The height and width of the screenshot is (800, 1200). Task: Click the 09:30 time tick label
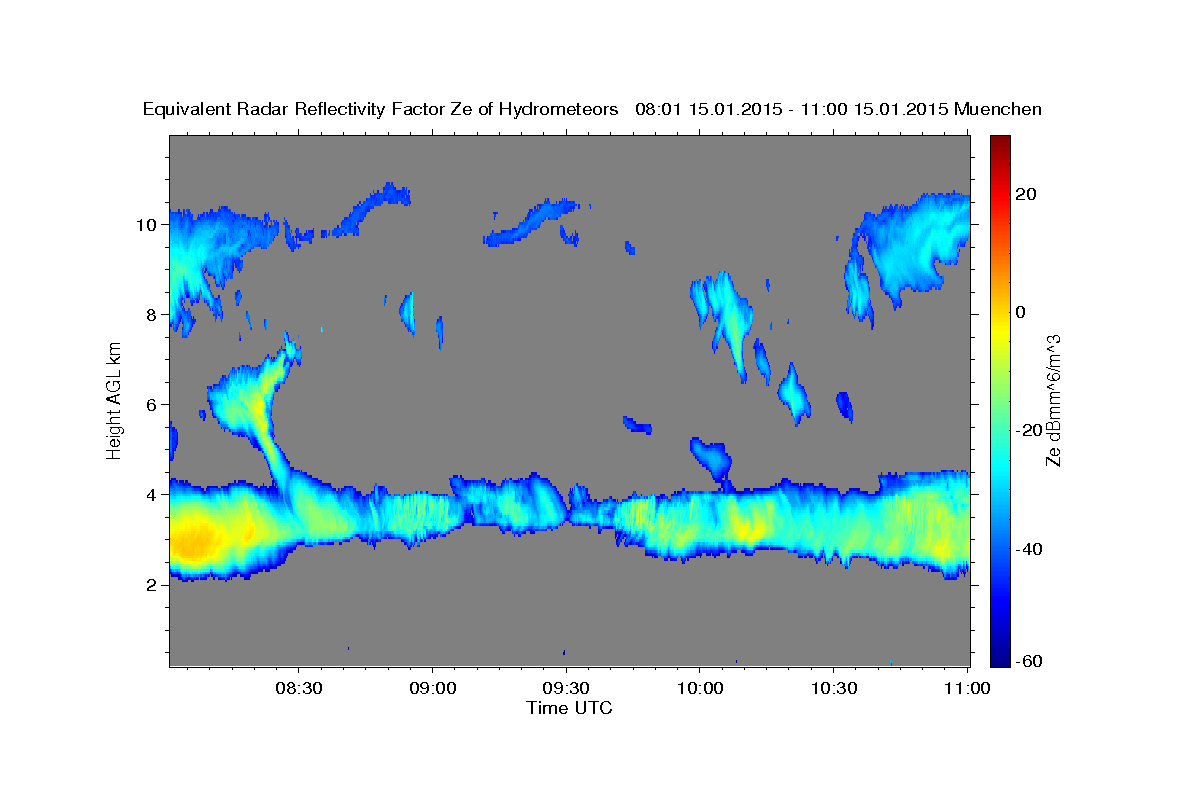[566, 689]
